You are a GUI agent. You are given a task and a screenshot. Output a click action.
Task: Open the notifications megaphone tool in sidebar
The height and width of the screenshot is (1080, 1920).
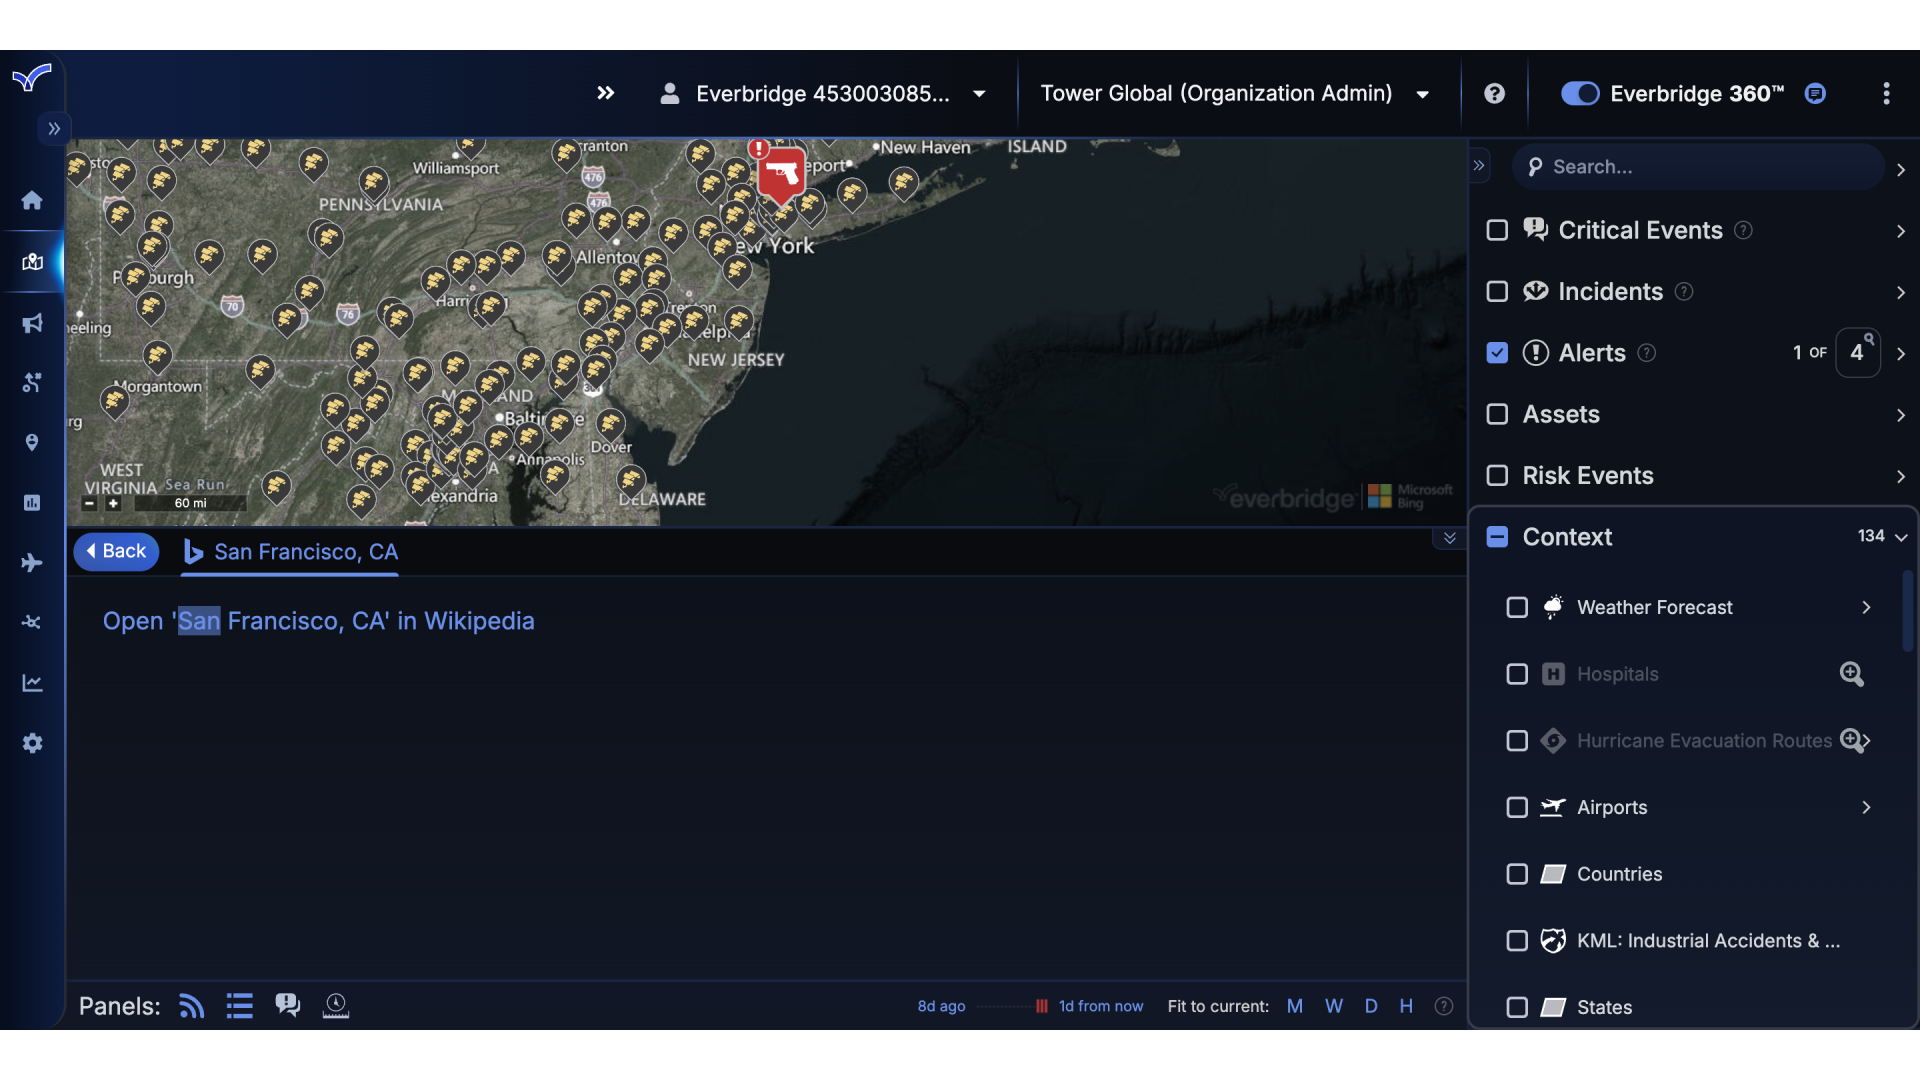tap(32, 322)
